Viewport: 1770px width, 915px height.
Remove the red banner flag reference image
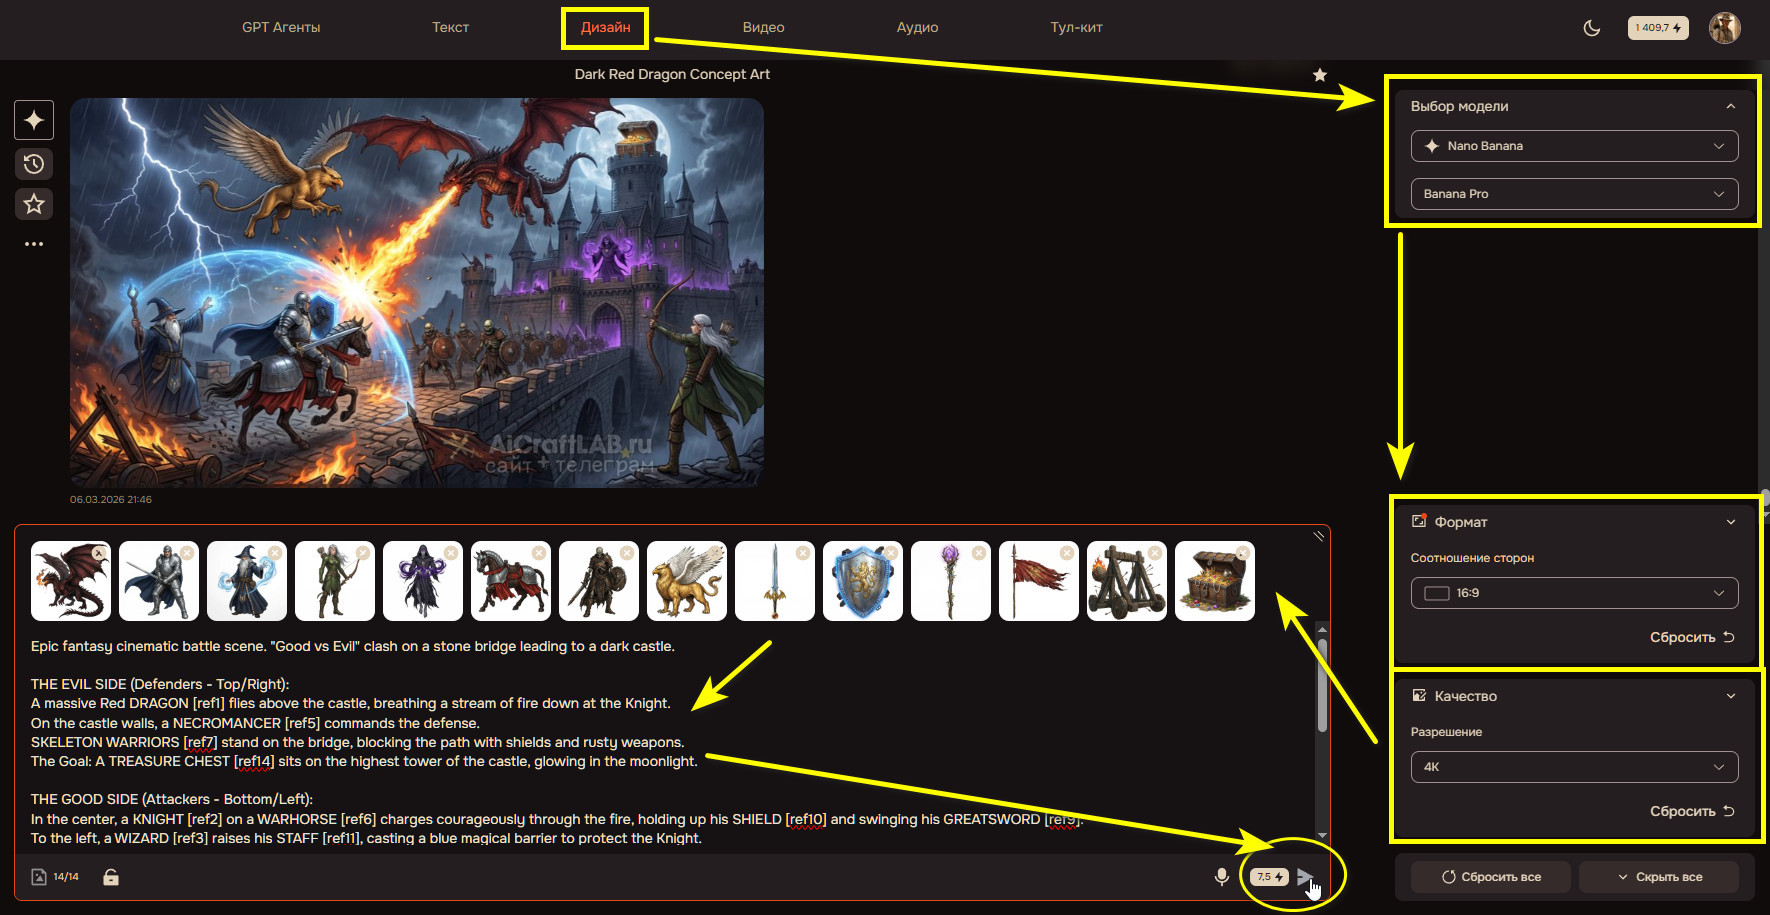coord(1067,552)
